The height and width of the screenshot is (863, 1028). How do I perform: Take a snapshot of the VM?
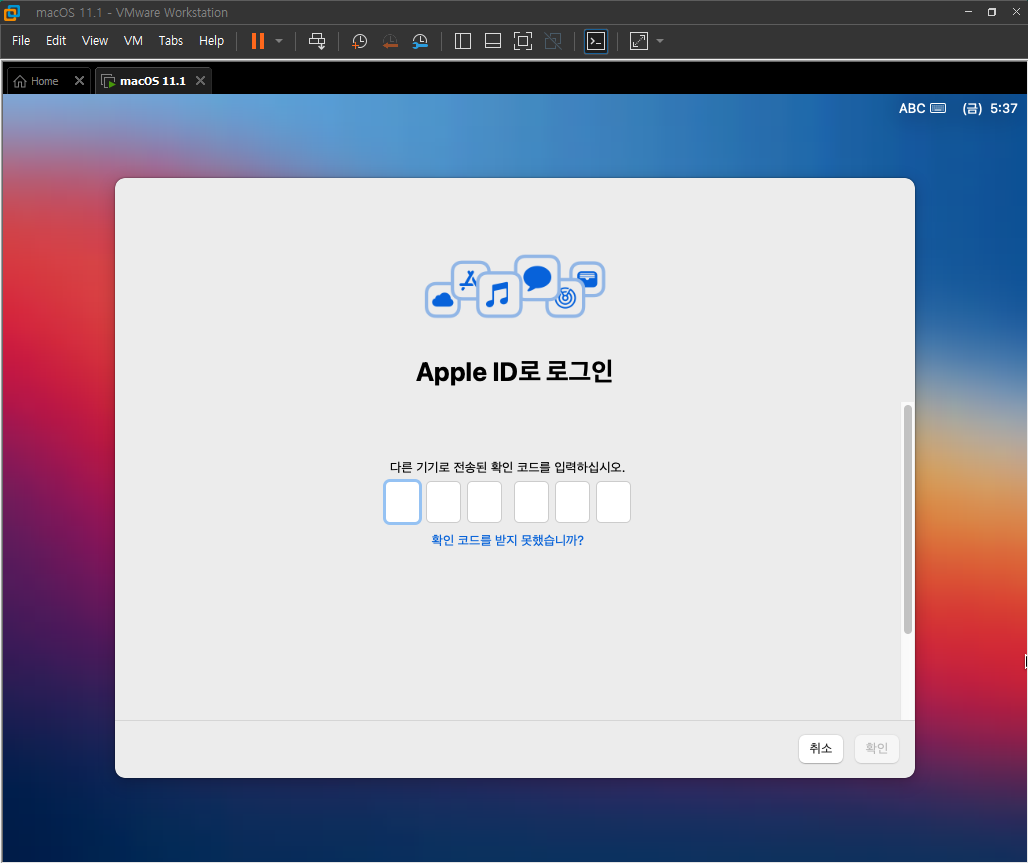[359, 41]
